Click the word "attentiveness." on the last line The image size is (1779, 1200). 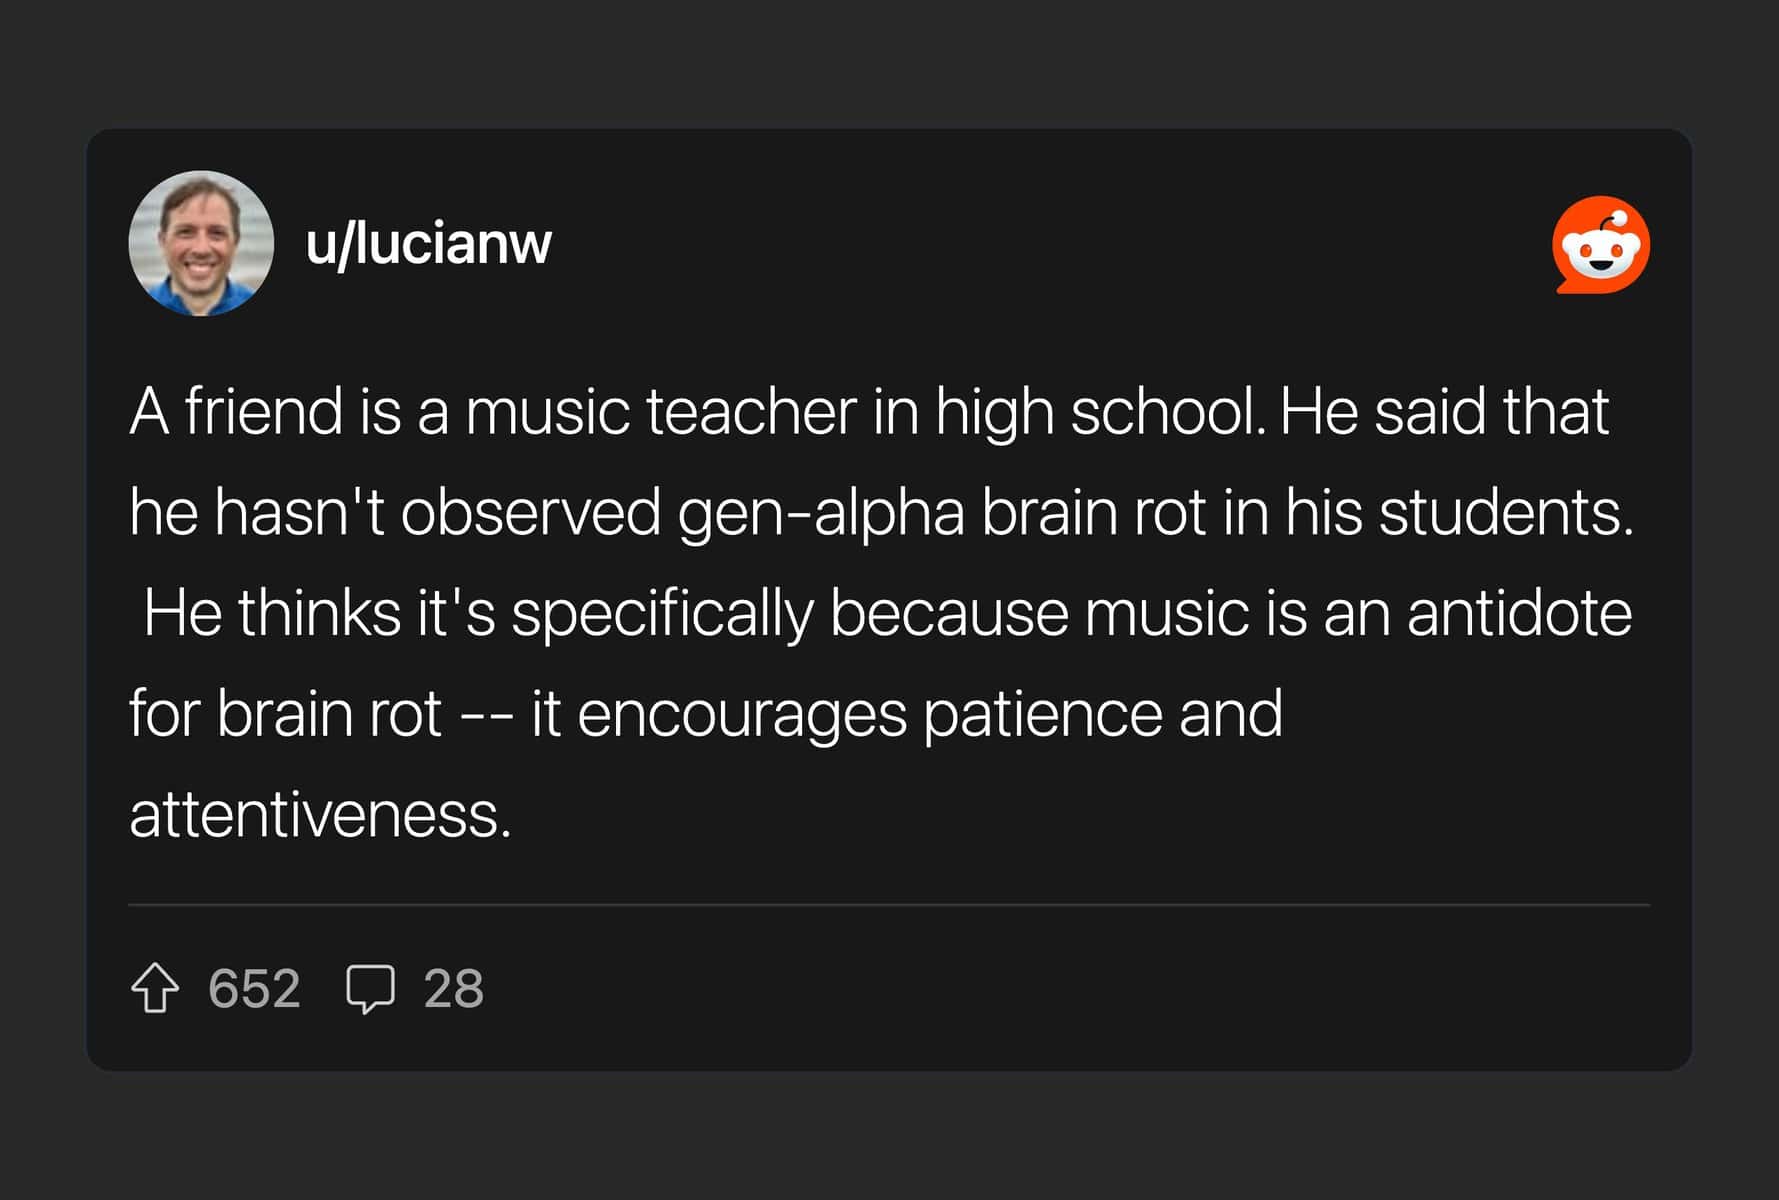coord(320,815)
